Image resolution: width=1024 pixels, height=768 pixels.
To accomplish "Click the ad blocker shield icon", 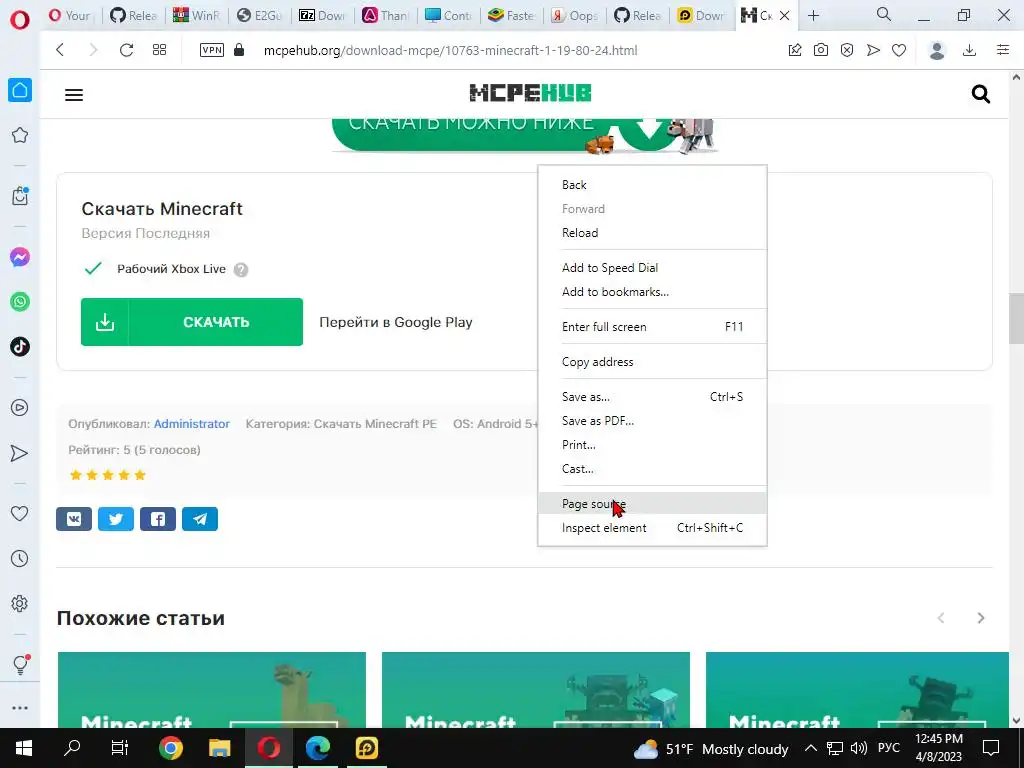I will 847,50.
